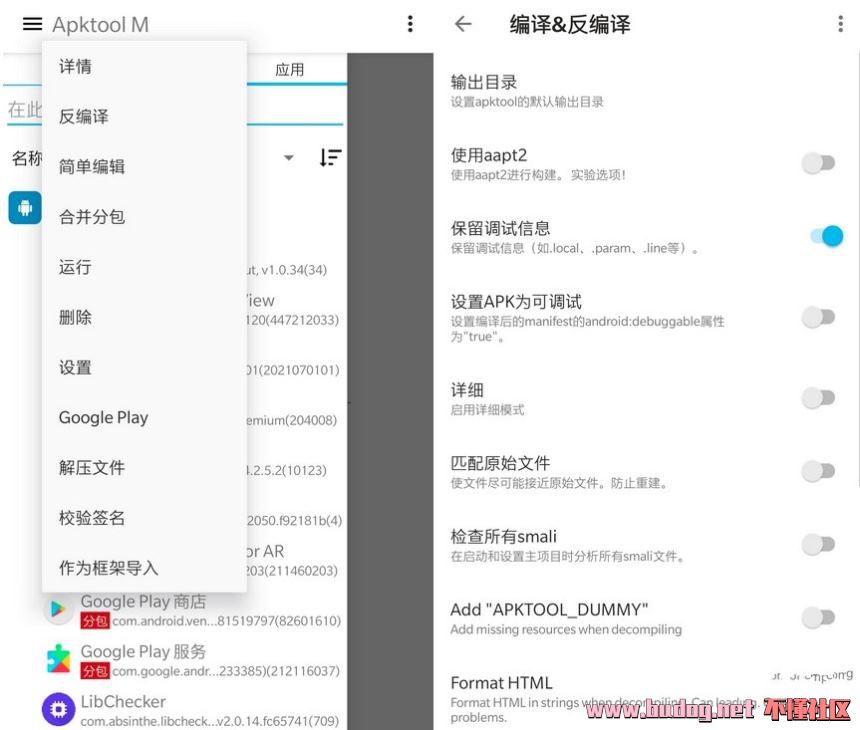Tap the 分包 badge on Google Play 商店
Viewport: 860px width, 730px height.
click(x=95, y=621)
